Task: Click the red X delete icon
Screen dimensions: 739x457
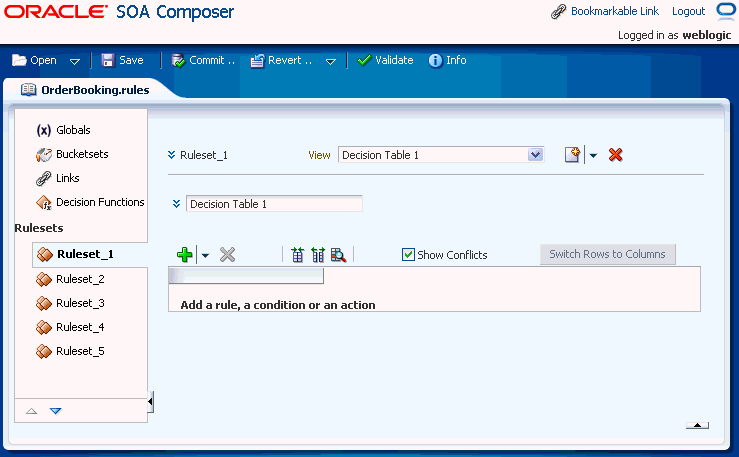Action: click(x=616, y=155)
